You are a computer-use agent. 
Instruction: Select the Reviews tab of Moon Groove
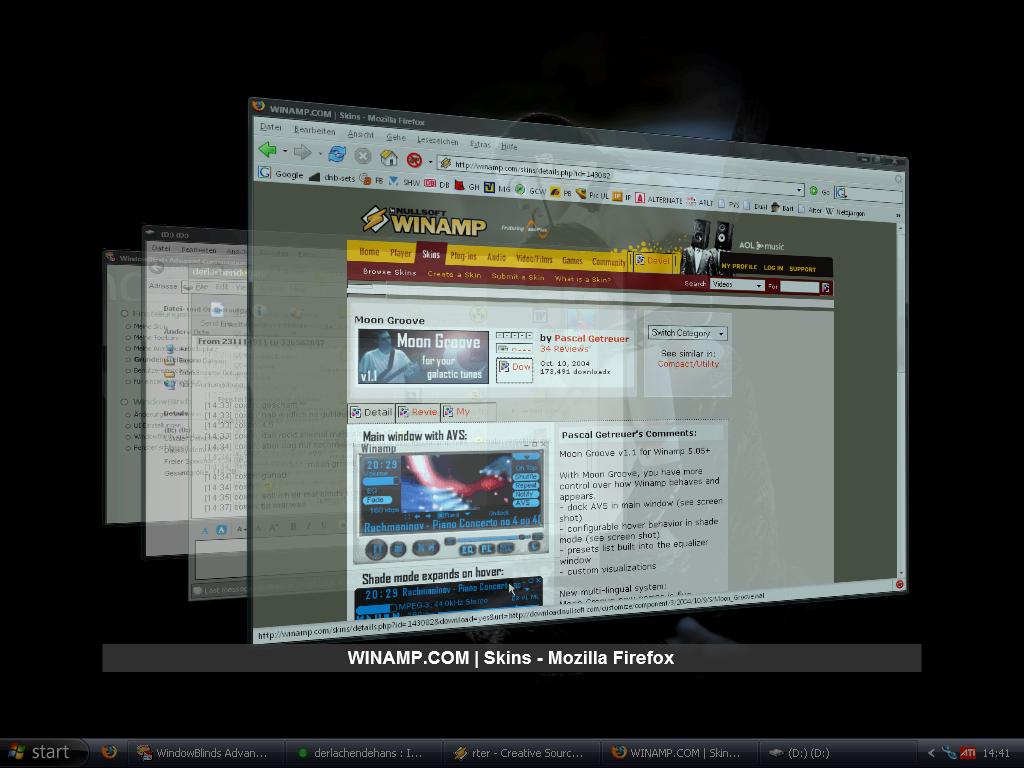[x=418, y=412]
